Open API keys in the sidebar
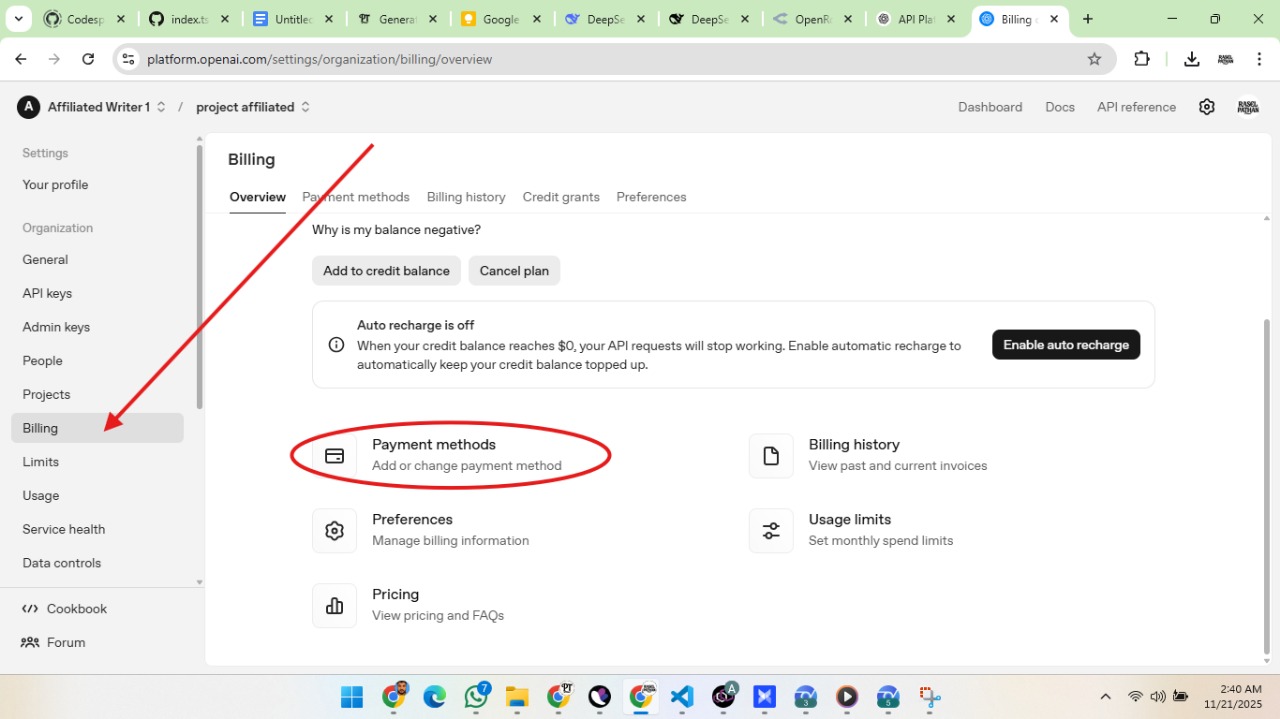The width and height of the screenshot is (1280, 719). coord(47,293)
